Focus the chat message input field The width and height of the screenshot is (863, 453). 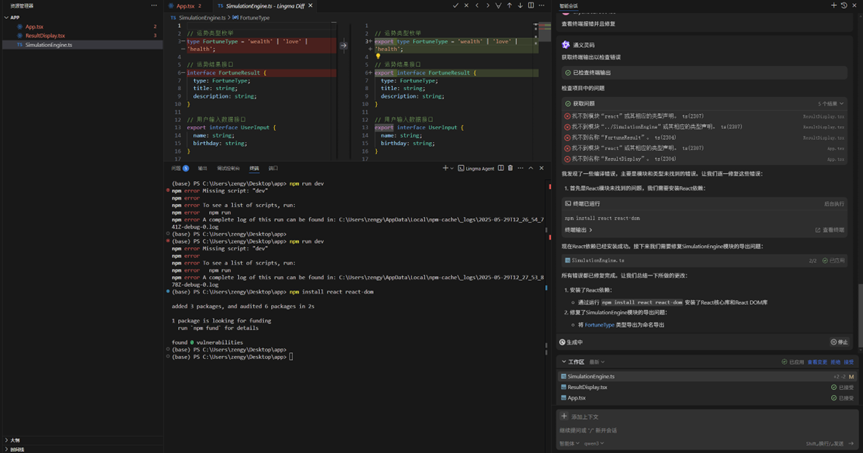tap(707, 430)
